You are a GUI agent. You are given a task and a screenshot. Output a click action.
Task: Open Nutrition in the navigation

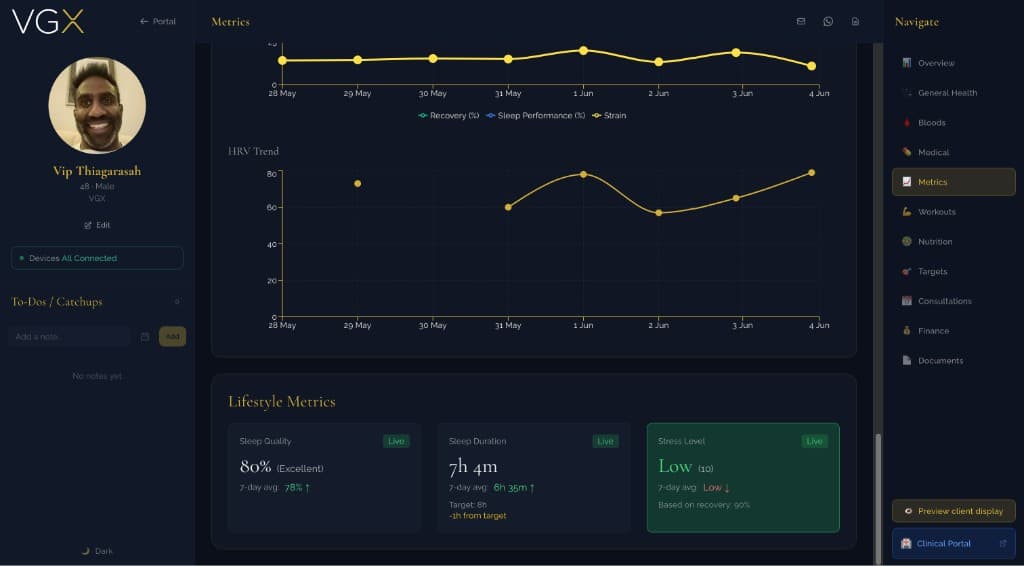(953, 242)
